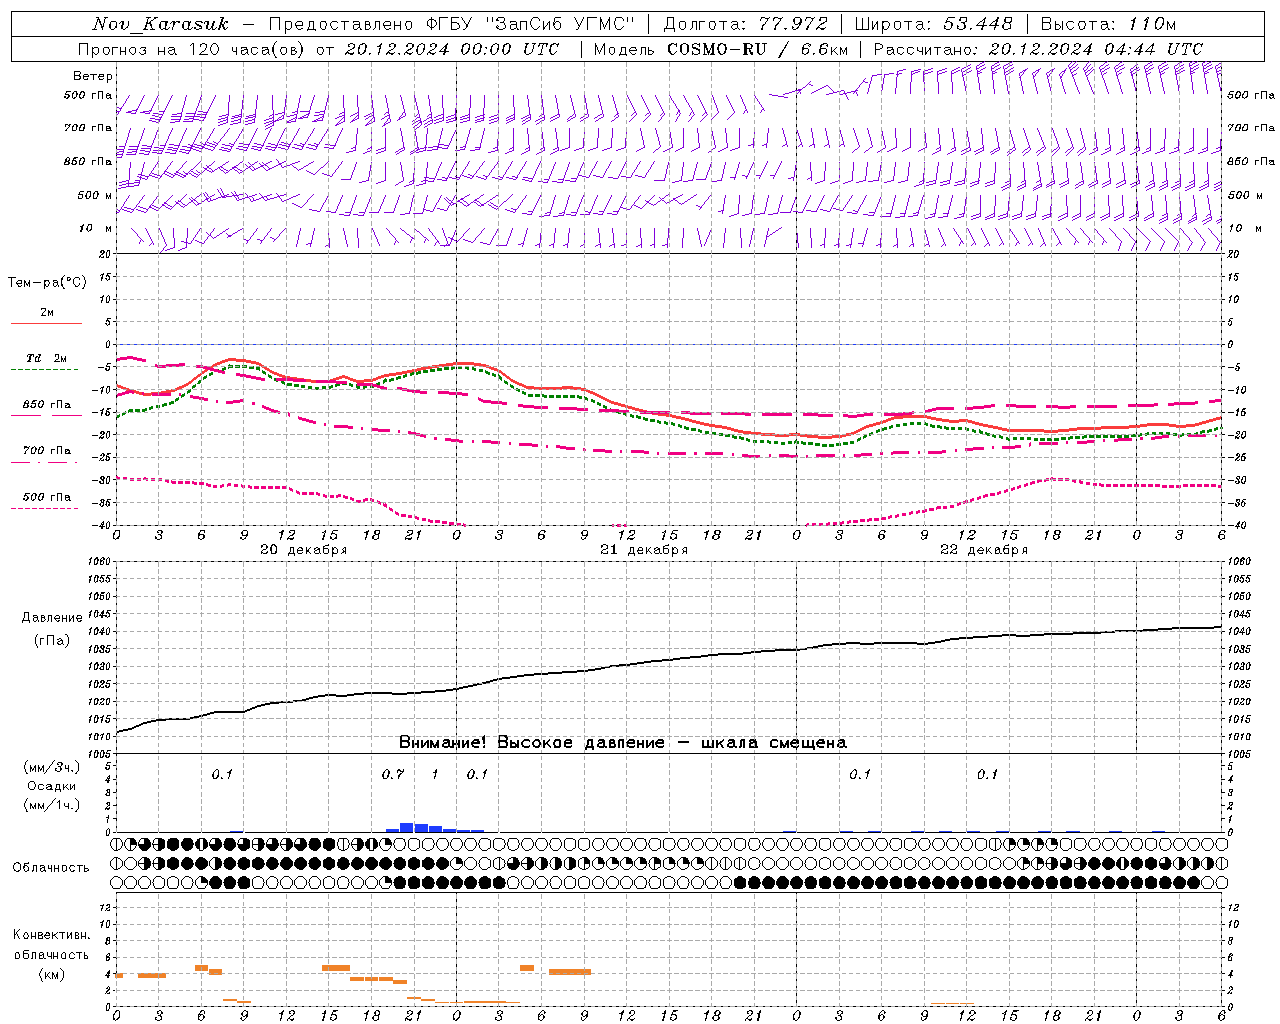This screenshot has width=1280, height=1024.
Task: Click the Ветер wind panel label
Action: (x=92, y=76)
